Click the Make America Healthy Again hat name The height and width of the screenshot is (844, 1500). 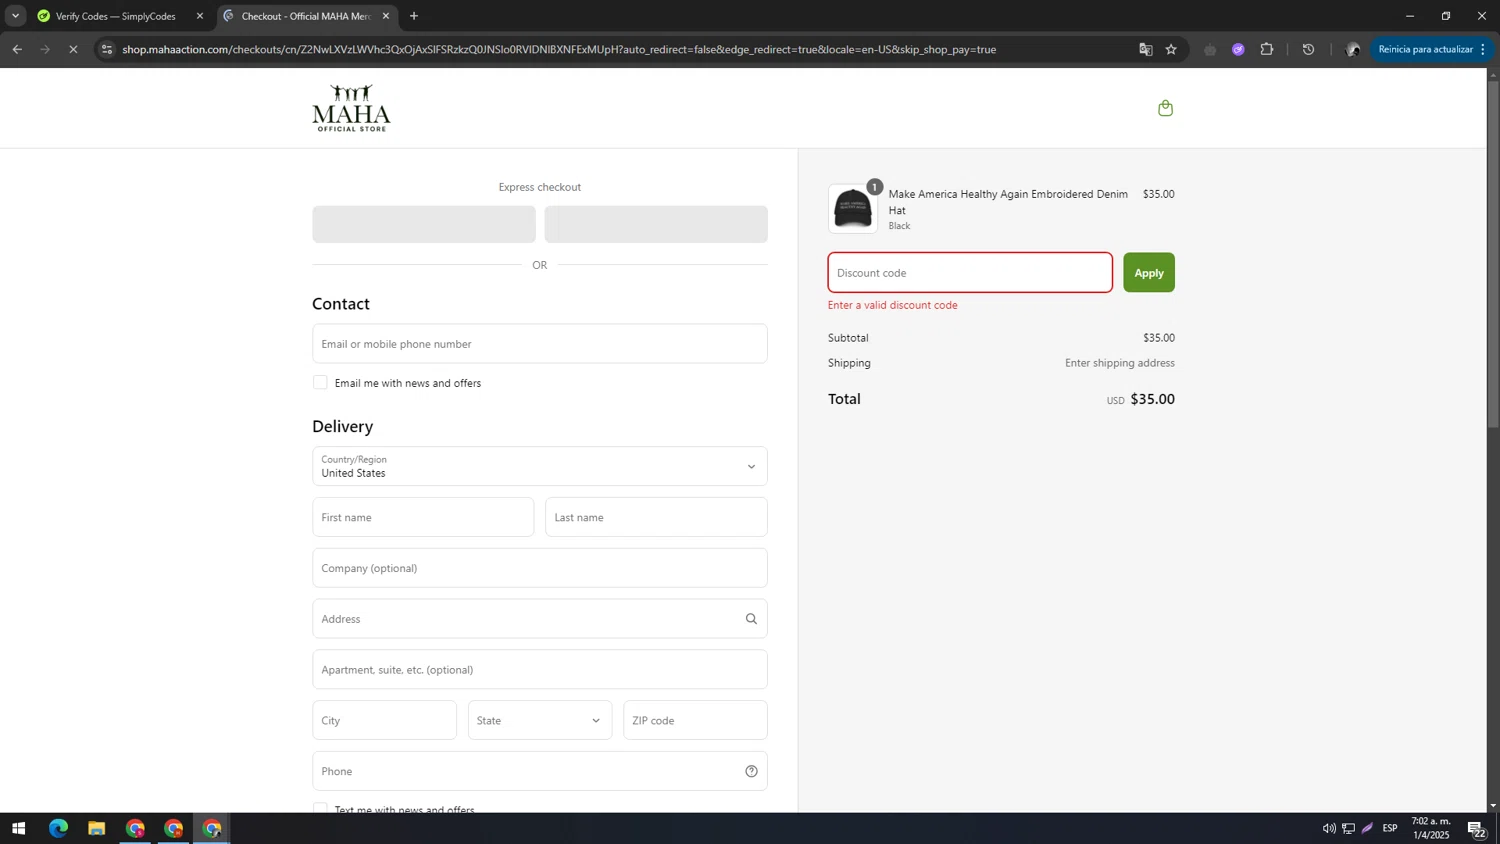pyautogui.click(x=1008, y=202)
